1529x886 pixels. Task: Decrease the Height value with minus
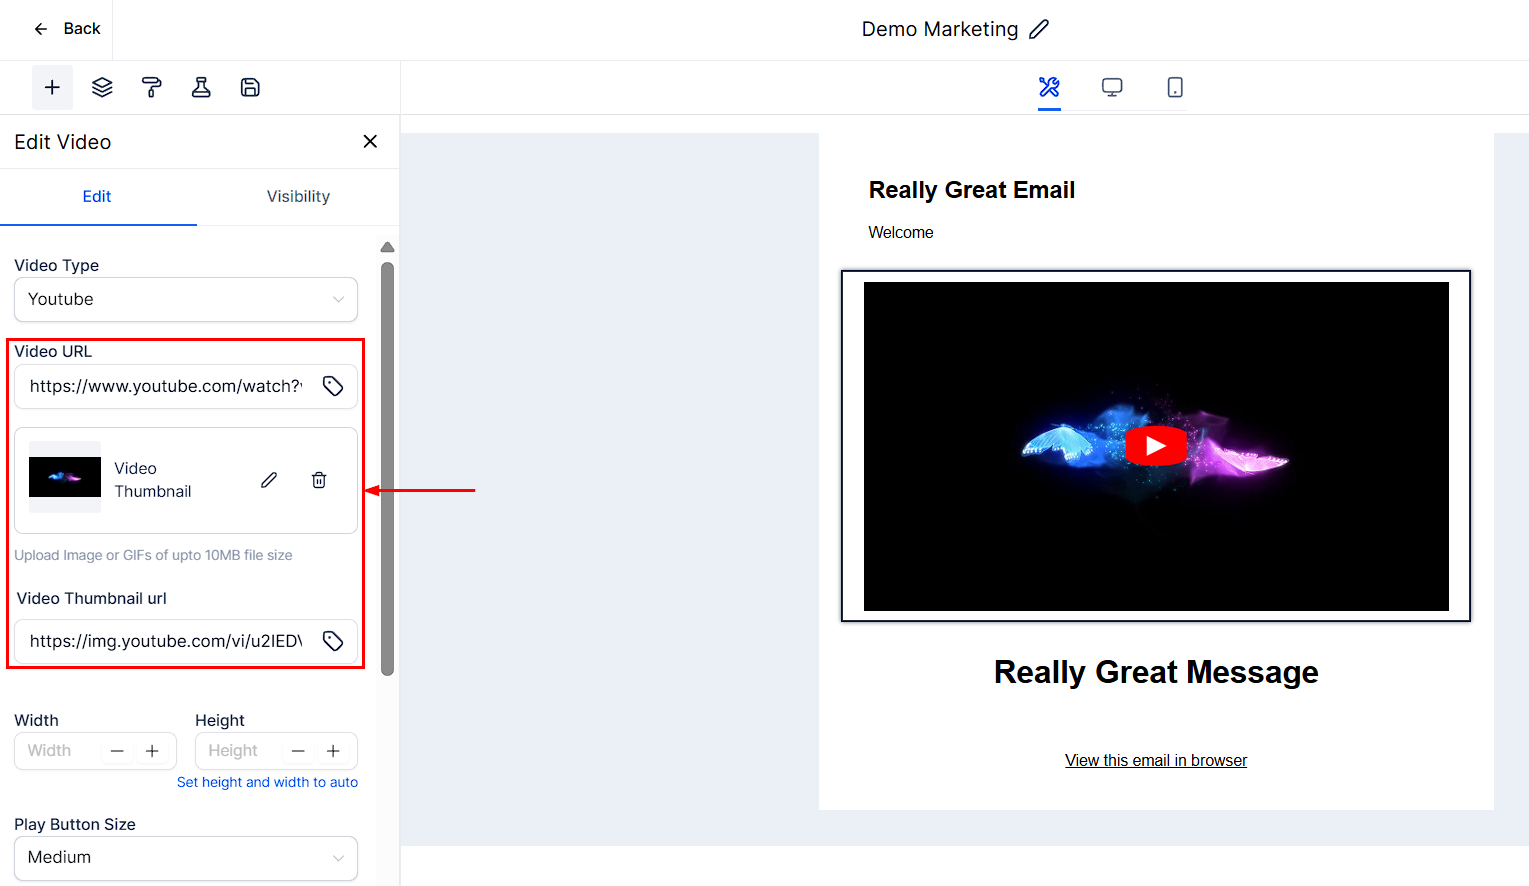coord(298,751)
